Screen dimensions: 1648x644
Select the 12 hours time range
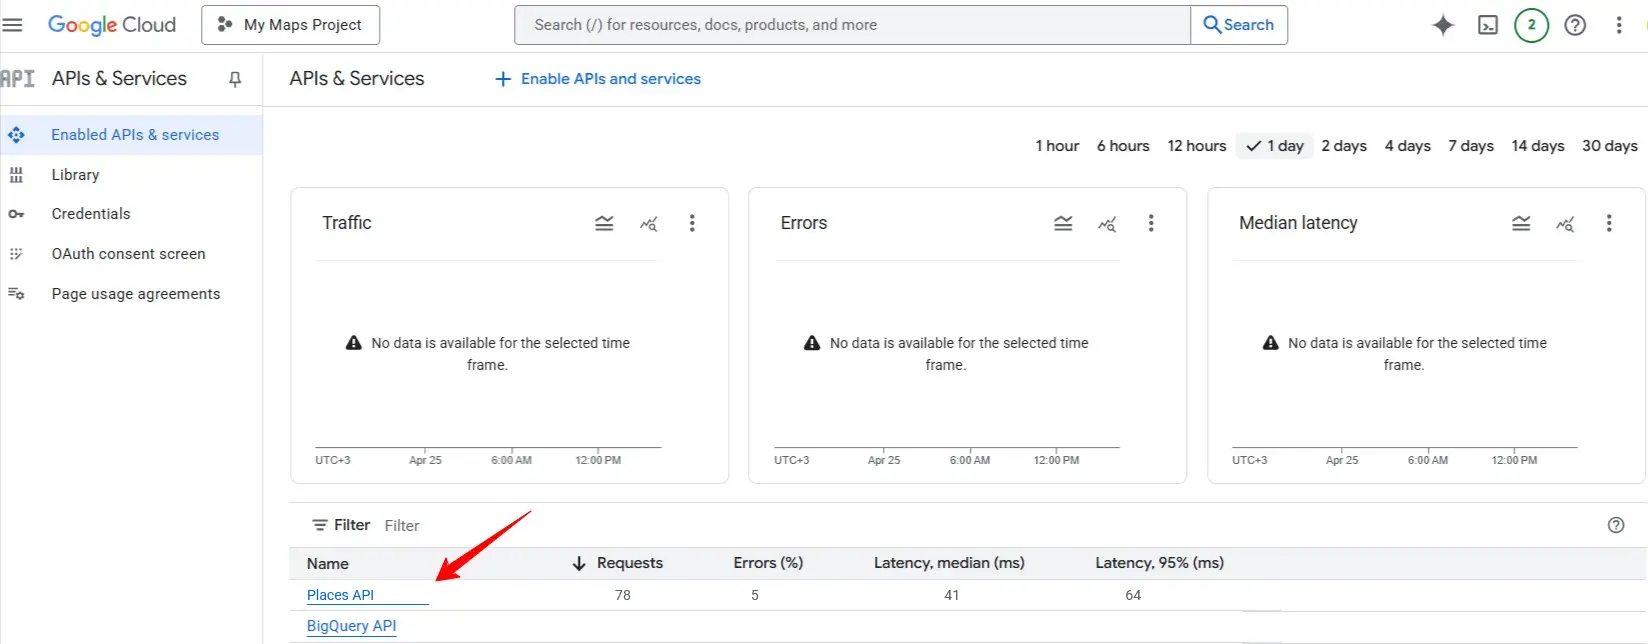1197,146
